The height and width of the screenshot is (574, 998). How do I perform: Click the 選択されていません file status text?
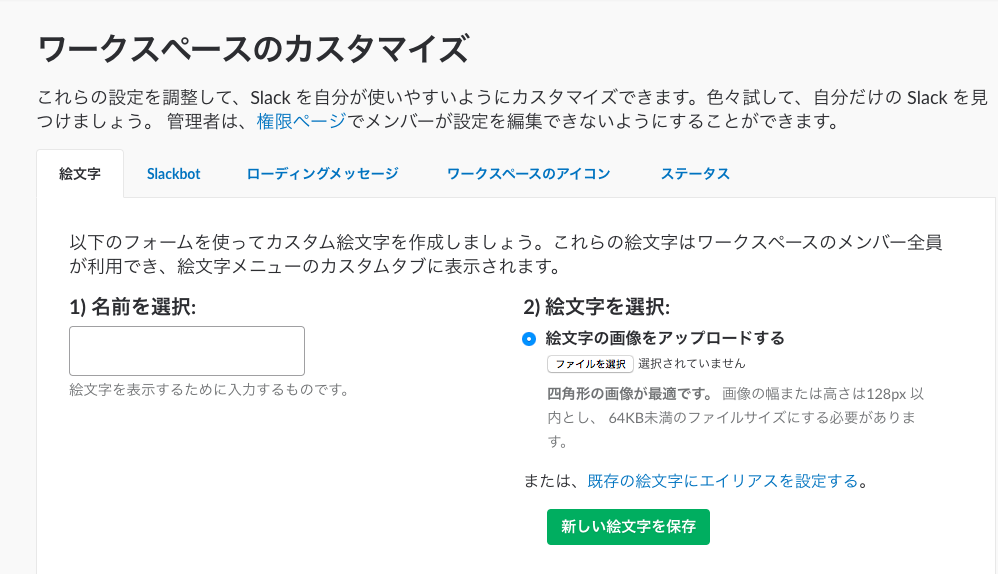point(691,364)
